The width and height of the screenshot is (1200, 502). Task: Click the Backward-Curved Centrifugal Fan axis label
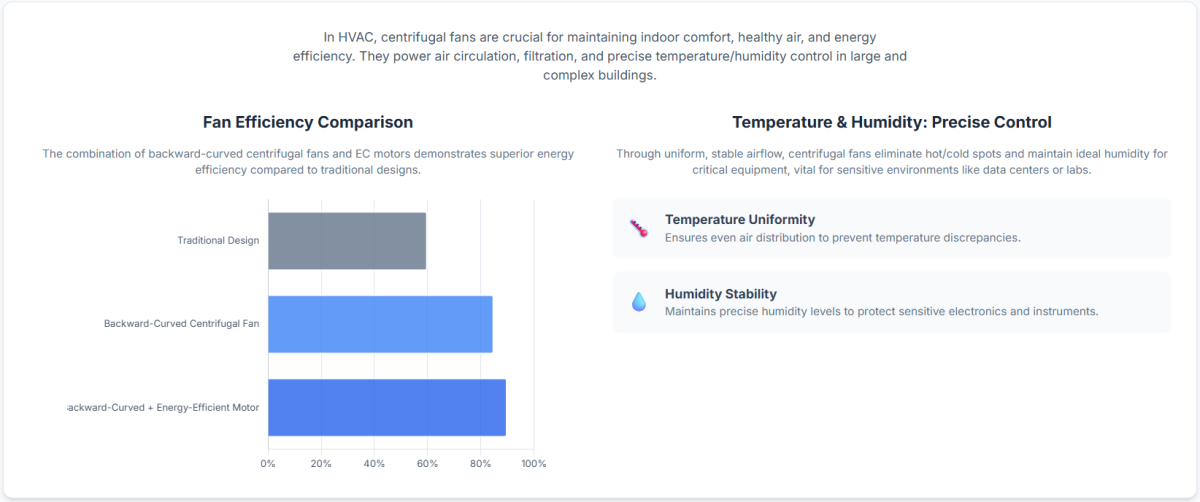coord(181,324)
